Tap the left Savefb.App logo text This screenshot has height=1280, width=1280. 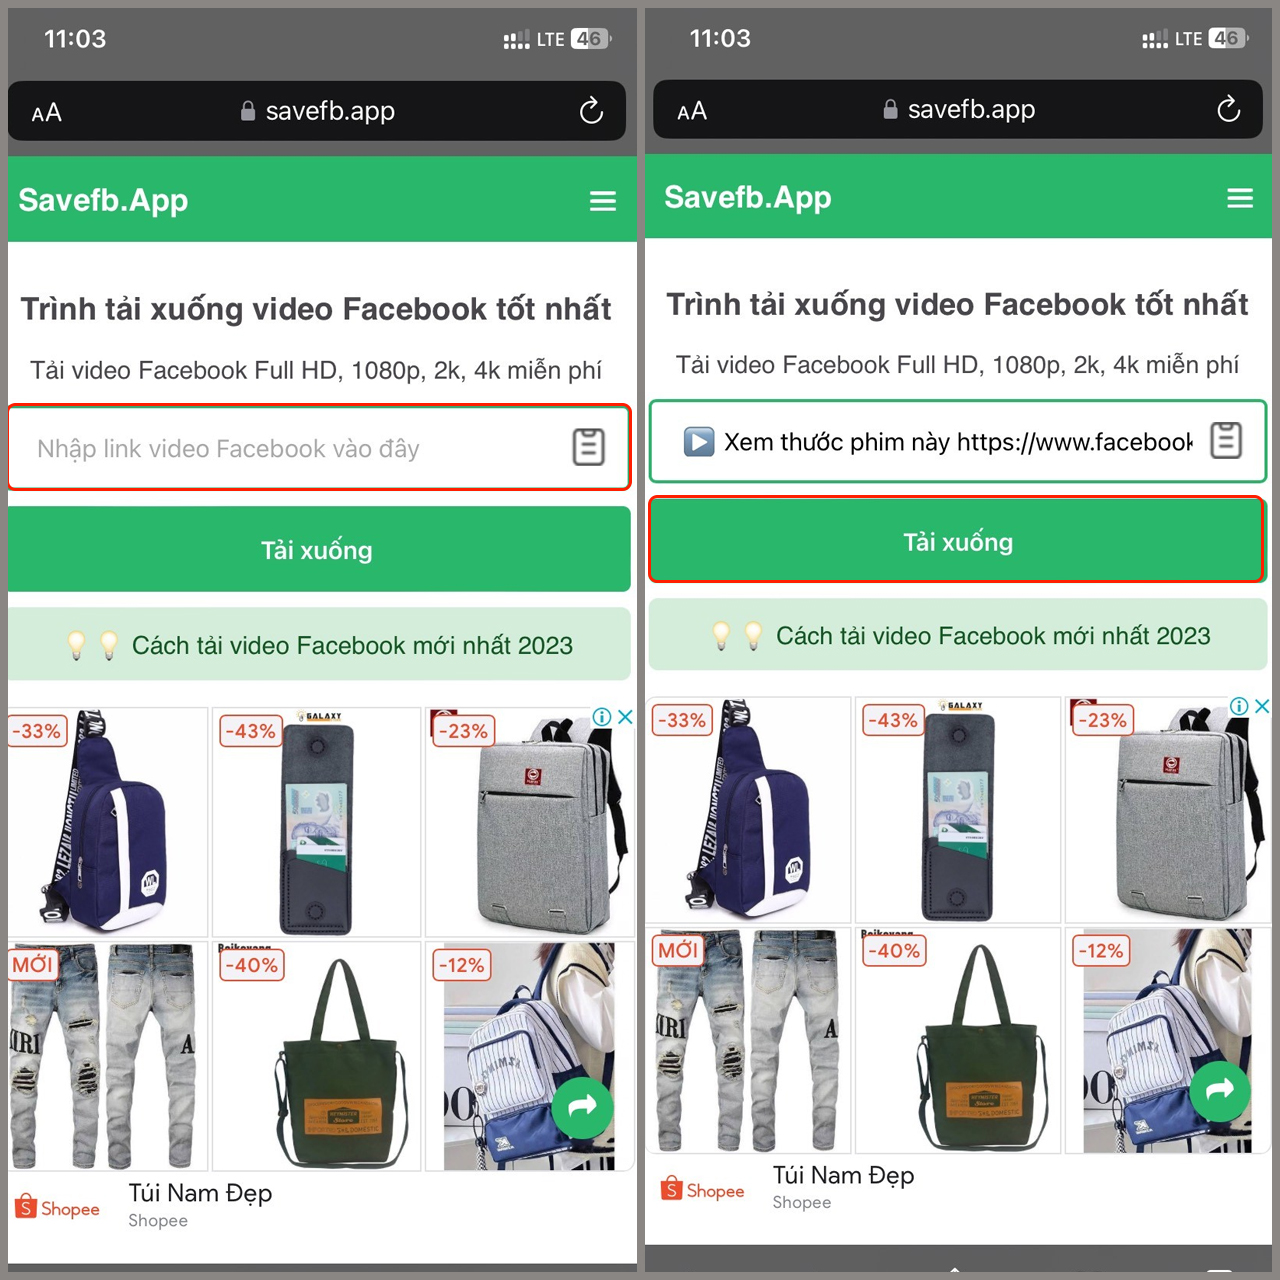103,200
